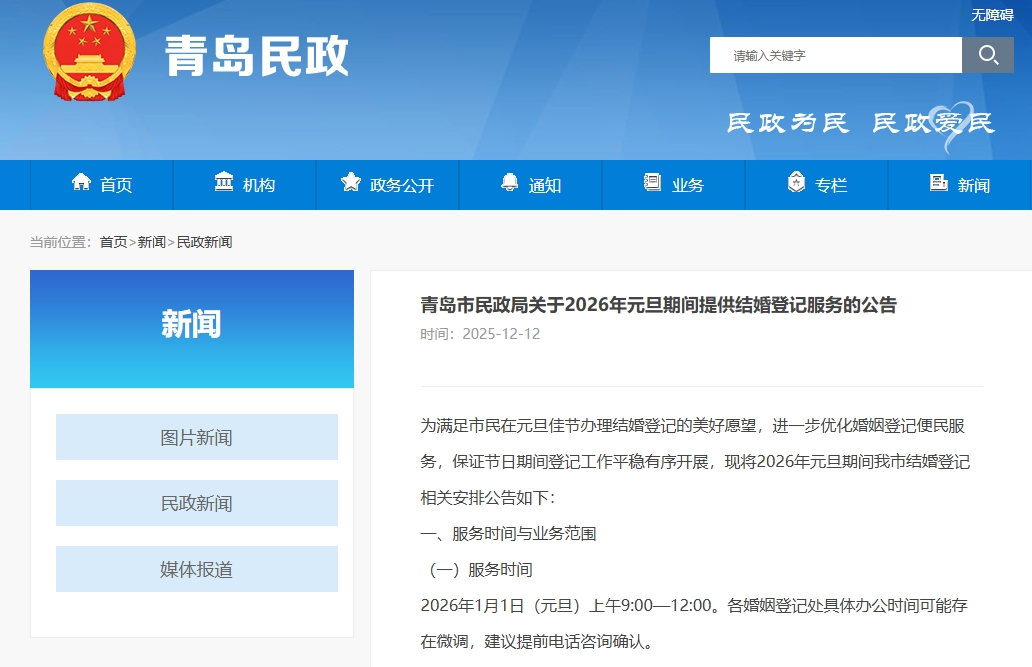Click the national emblem logo
This screenshot has height=667, width=1032.
pyautogui.click(x=88, y=55)
